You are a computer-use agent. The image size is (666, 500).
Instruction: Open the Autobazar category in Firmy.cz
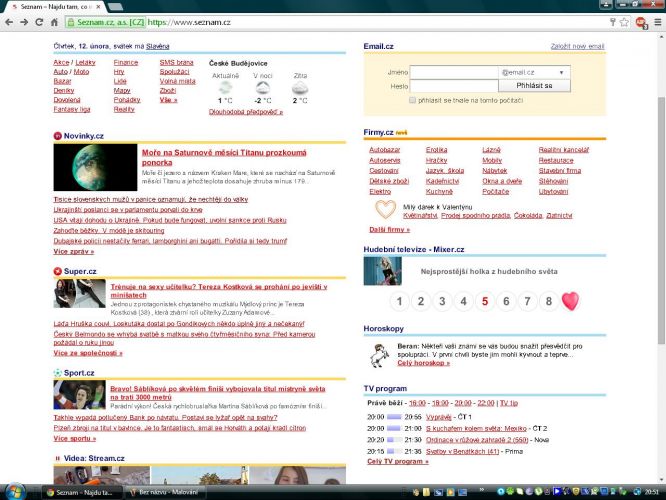[x=384, y=150]
